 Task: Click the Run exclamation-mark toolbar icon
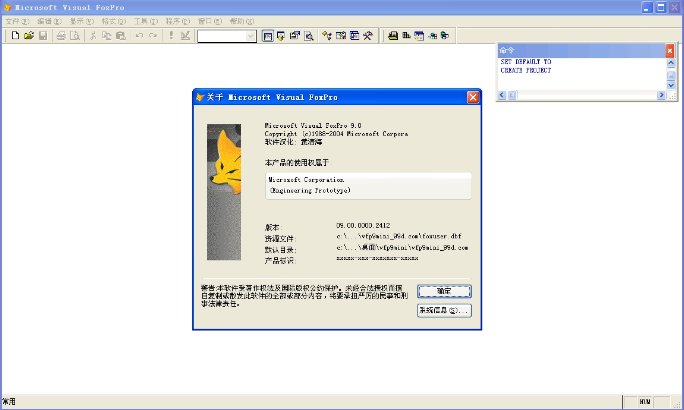click(171, 36)
